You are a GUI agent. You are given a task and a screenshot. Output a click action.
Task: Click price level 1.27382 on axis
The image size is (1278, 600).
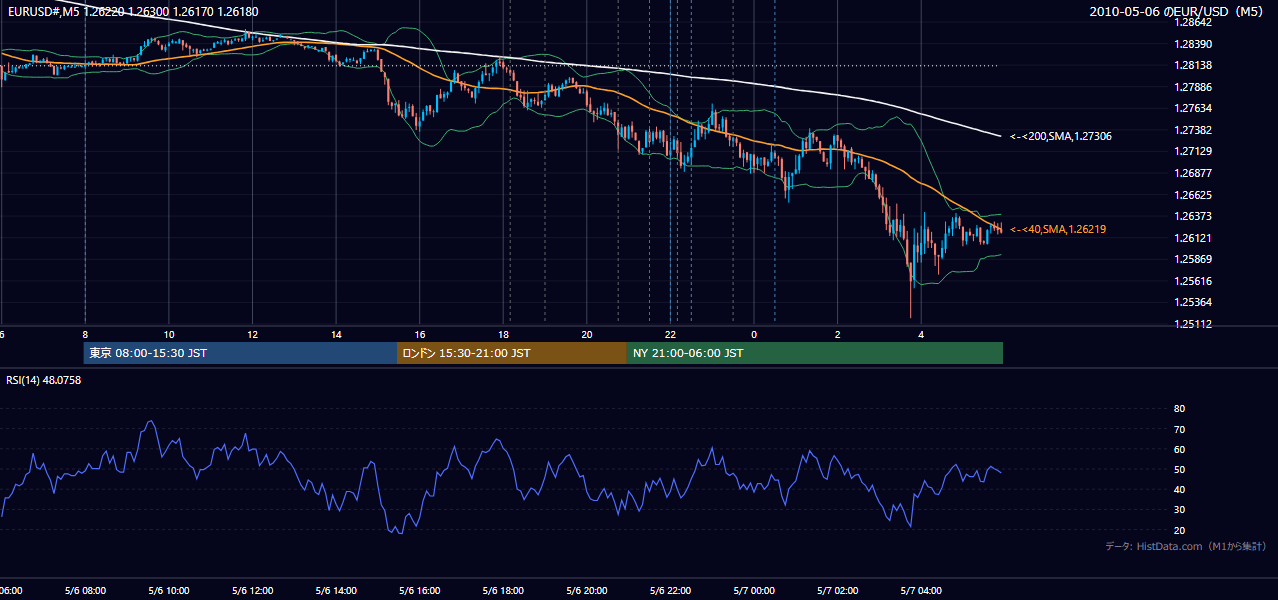pos(1192,130)
